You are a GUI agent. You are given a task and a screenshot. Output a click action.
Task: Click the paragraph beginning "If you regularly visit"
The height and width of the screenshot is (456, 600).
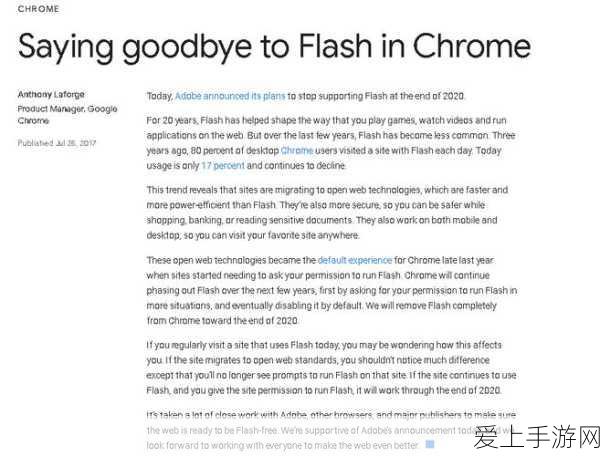coord(331,367)
